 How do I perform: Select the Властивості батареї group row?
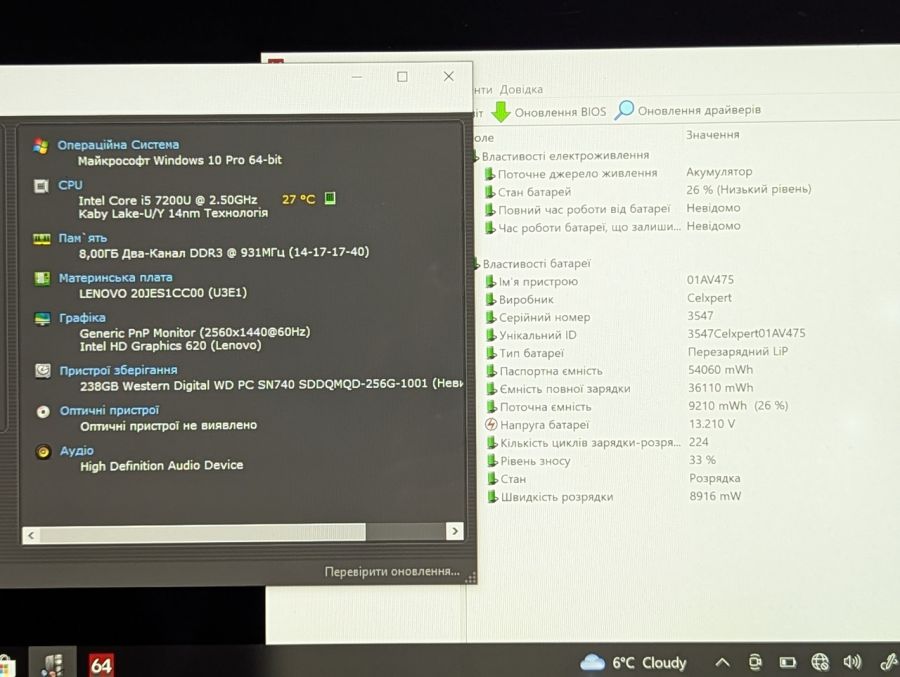[x=536, y=264]
